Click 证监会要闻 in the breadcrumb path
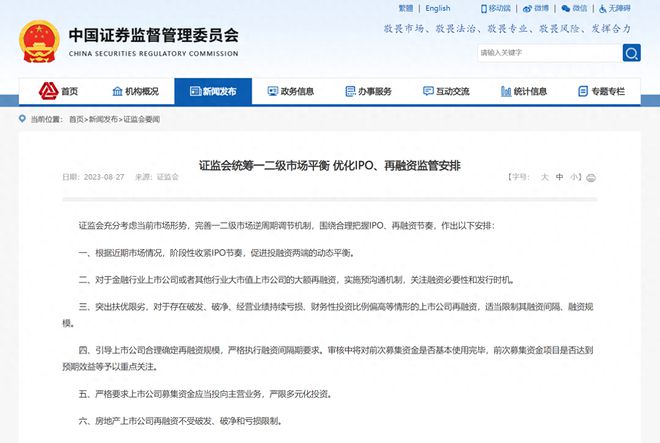660x443 pixels. pyautogui.click(x=141, y=119)
